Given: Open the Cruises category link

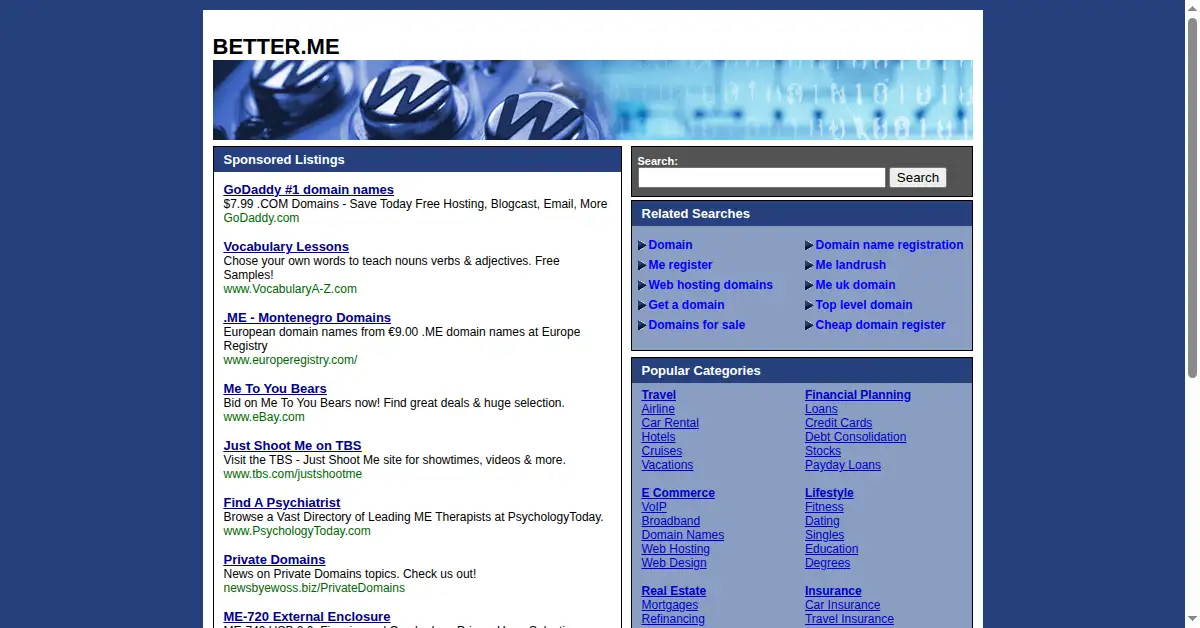Looking at the screenshot, I should point(661,451).
